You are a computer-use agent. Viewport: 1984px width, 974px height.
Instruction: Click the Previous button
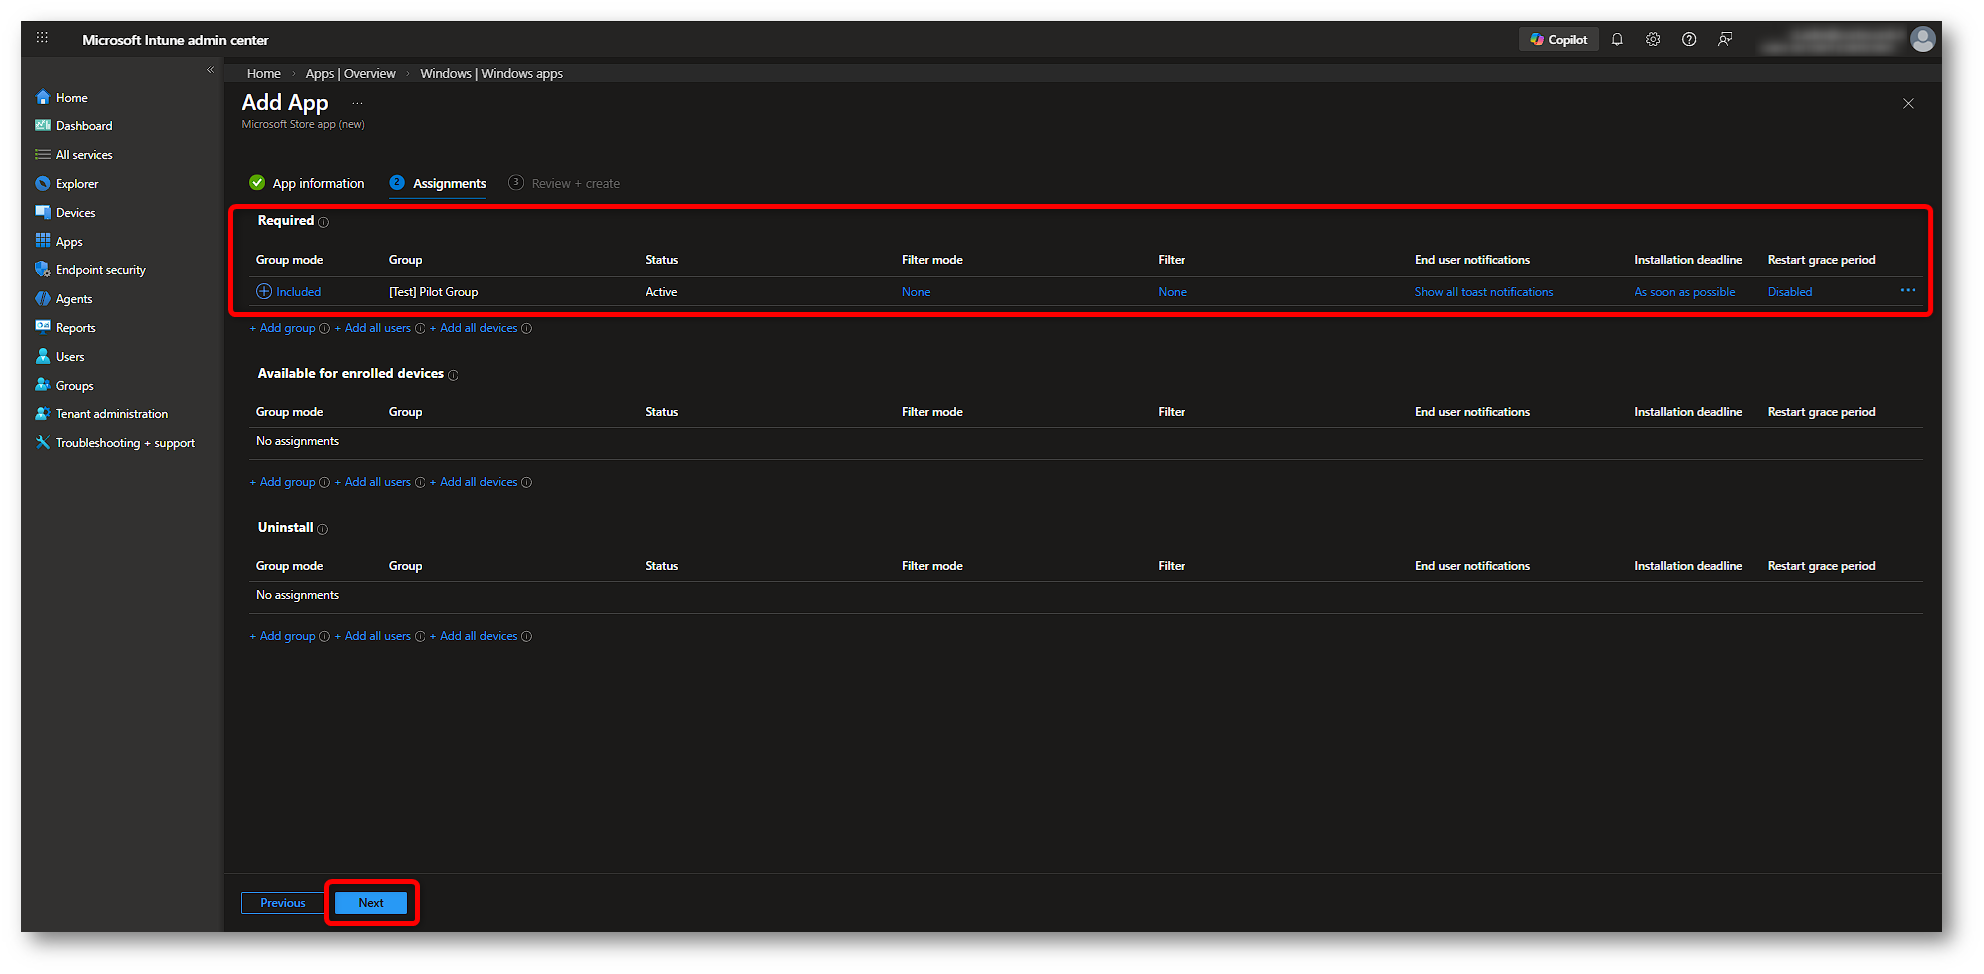pos(283,903)
